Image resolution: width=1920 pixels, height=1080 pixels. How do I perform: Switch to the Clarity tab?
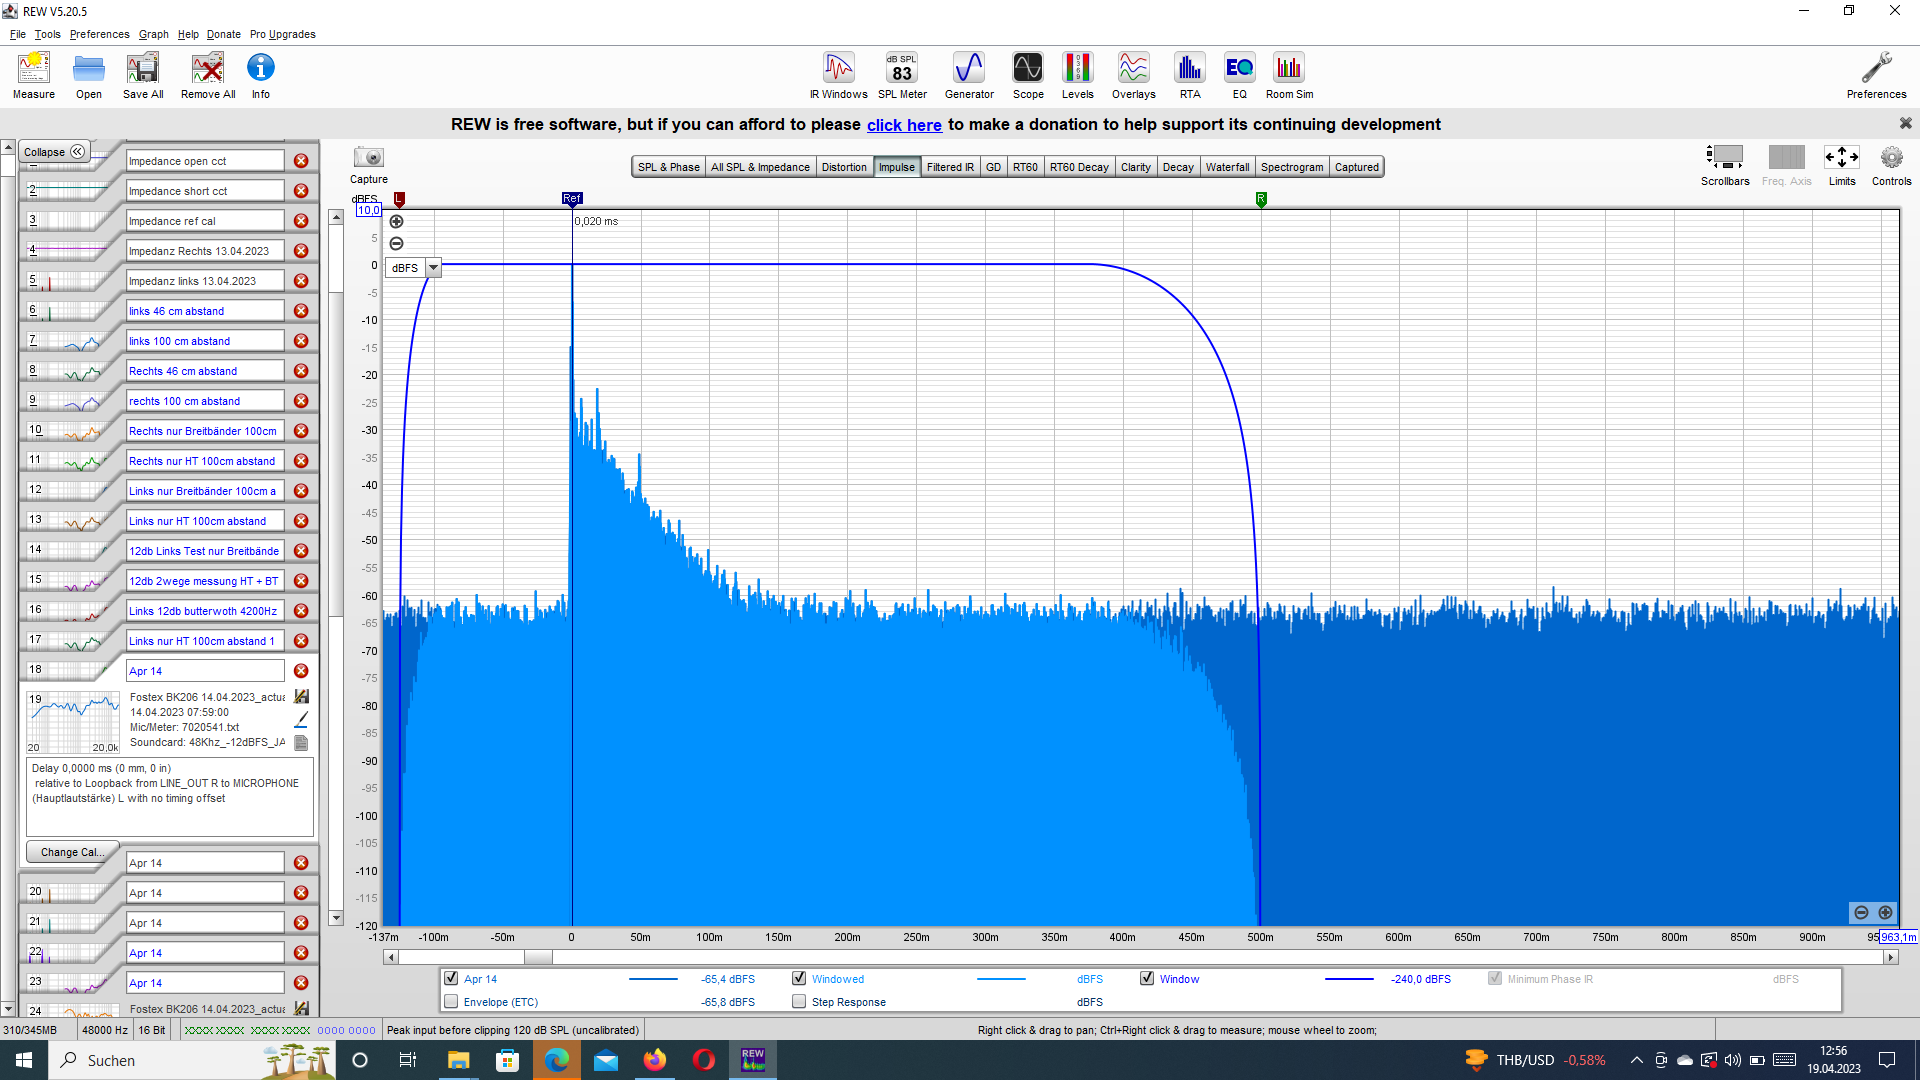[x=1135, y=167]
